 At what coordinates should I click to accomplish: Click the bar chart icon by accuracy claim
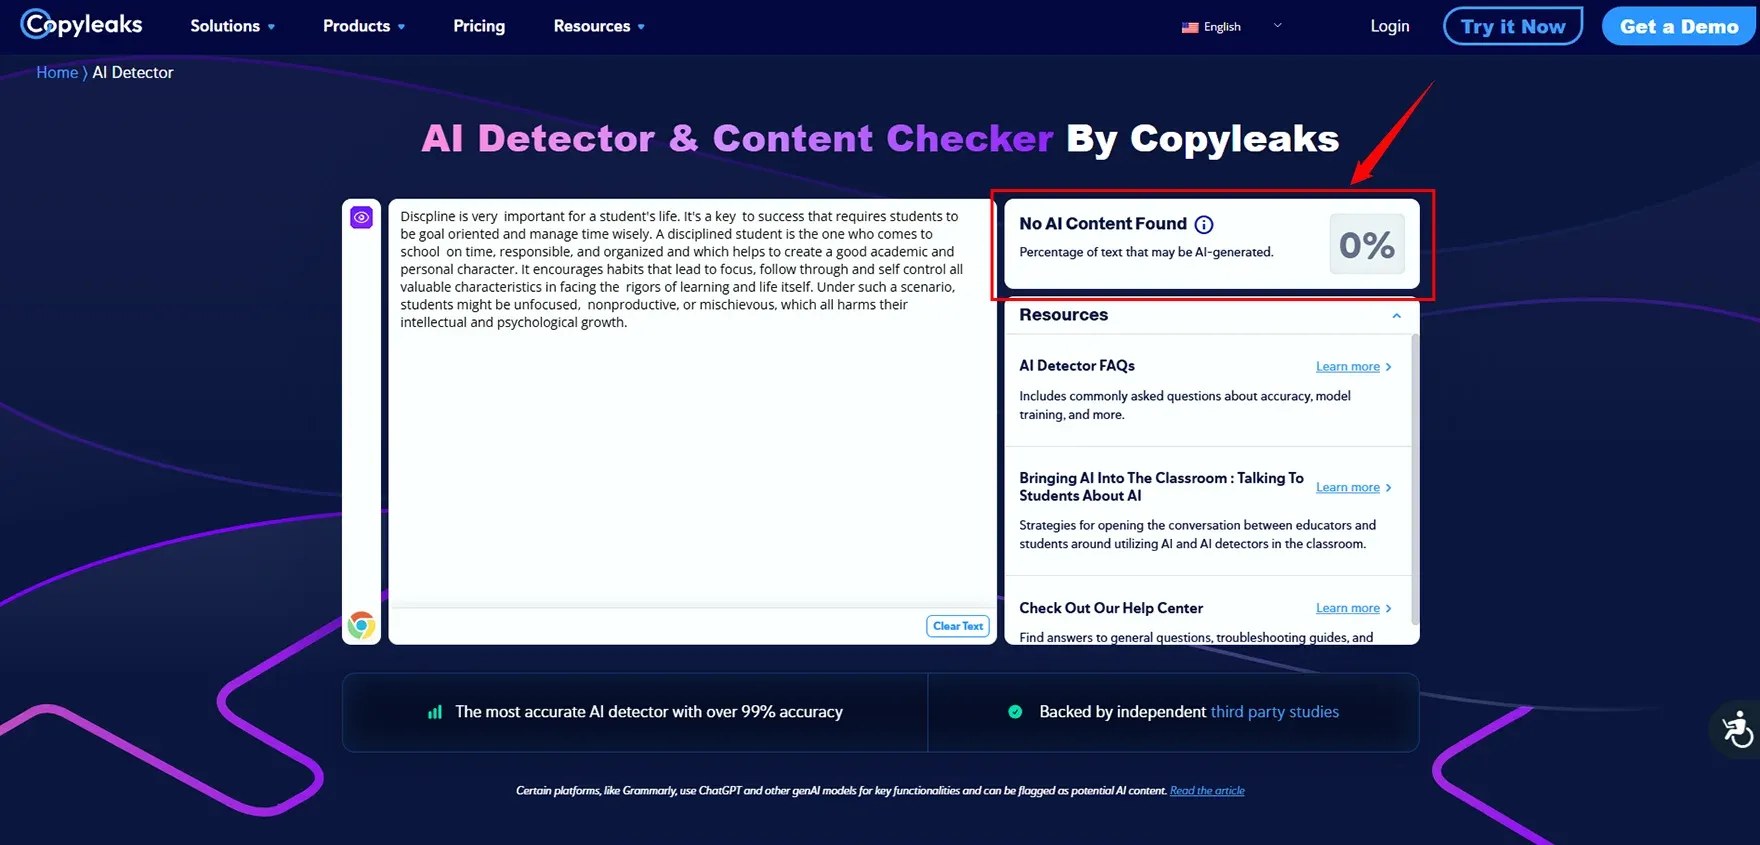[435, 712]
